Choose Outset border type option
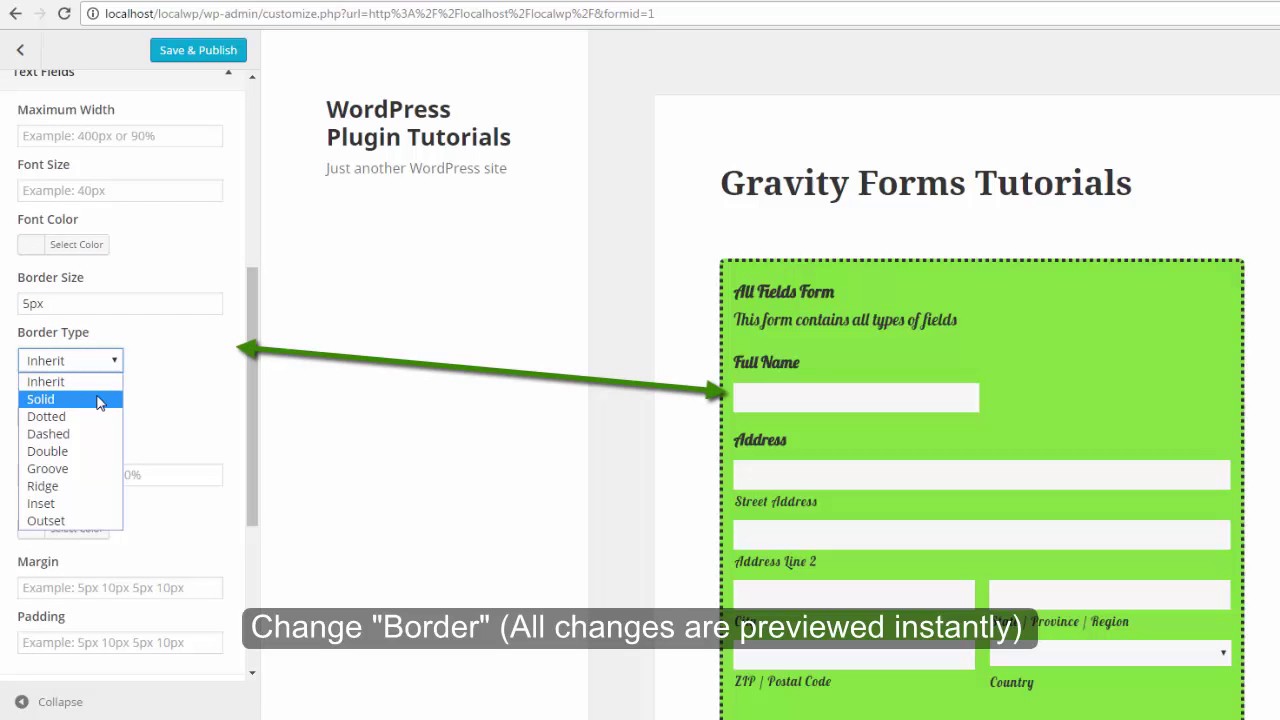1280x720 pixels. click(x=70, y=520)
